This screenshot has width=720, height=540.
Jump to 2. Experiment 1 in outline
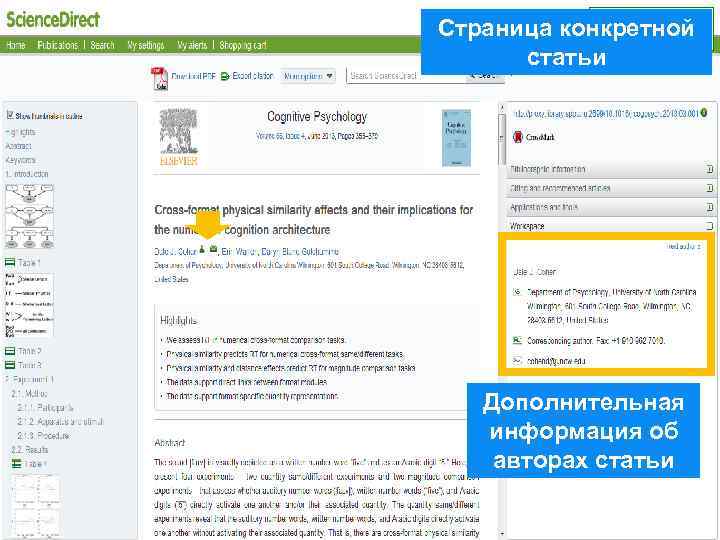click(29, 379)
